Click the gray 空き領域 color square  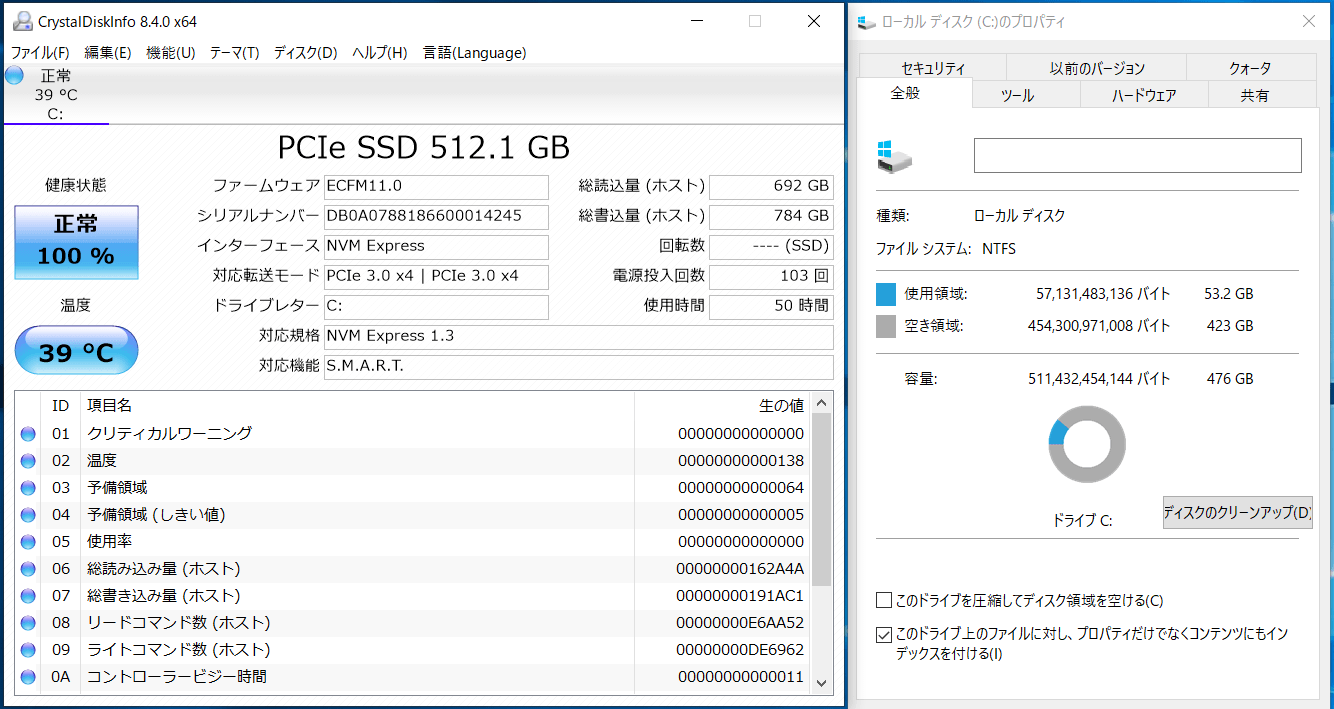pos(886,326)
